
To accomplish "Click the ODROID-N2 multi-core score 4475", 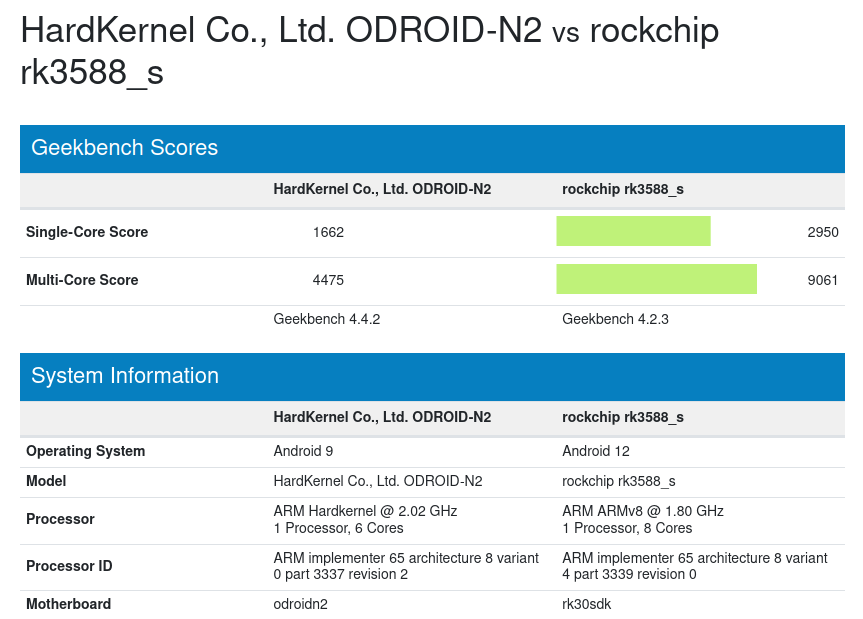I will (328, 280).
